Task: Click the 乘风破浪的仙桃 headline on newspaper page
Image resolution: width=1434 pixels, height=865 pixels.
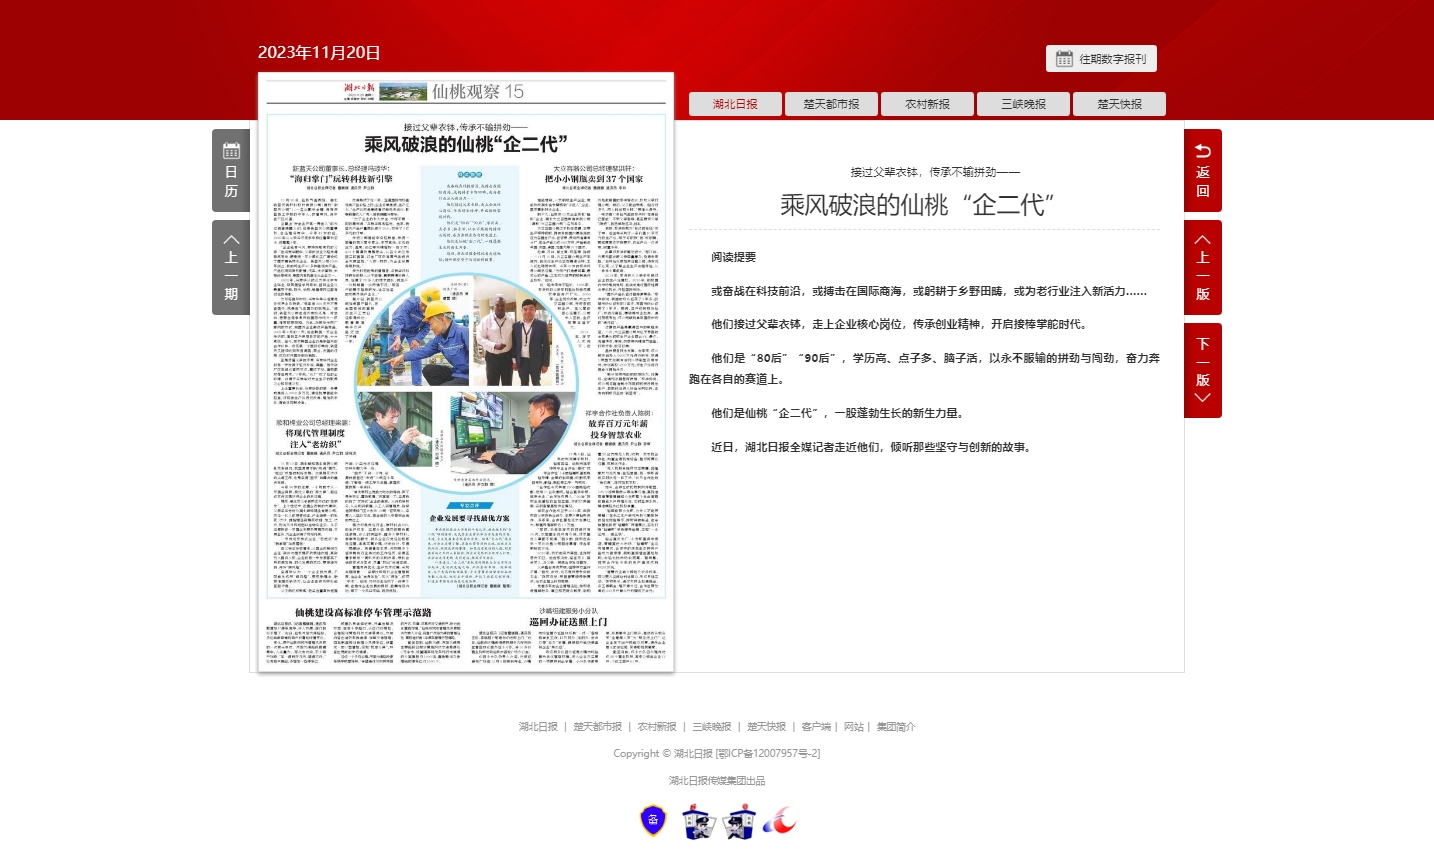Action: [465, 144]
